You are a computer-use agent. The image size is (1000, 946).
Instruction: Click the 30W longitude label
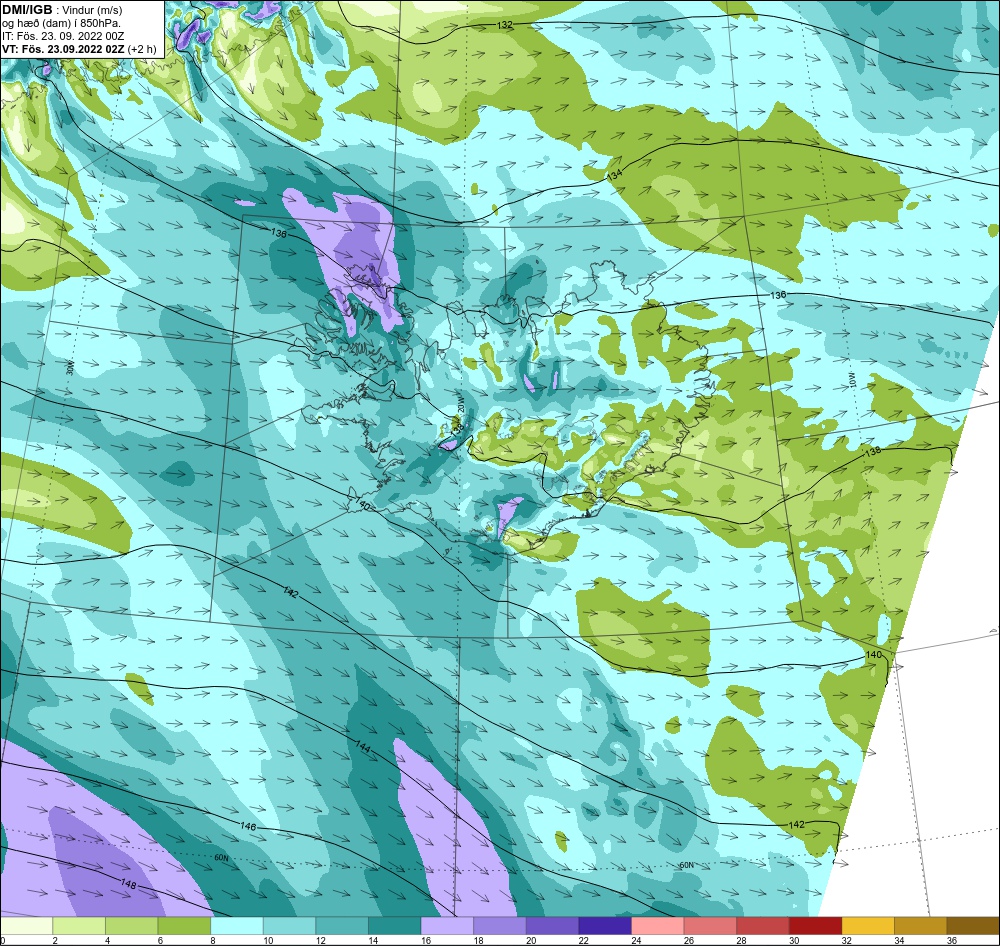70,367
